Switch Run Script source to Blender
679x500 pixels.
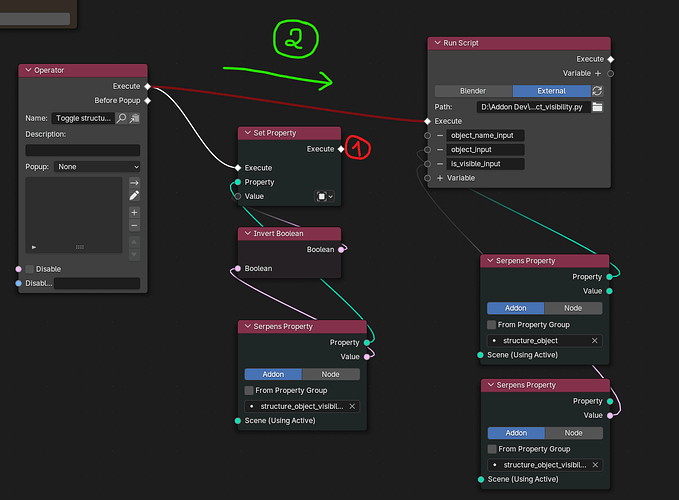473,91
